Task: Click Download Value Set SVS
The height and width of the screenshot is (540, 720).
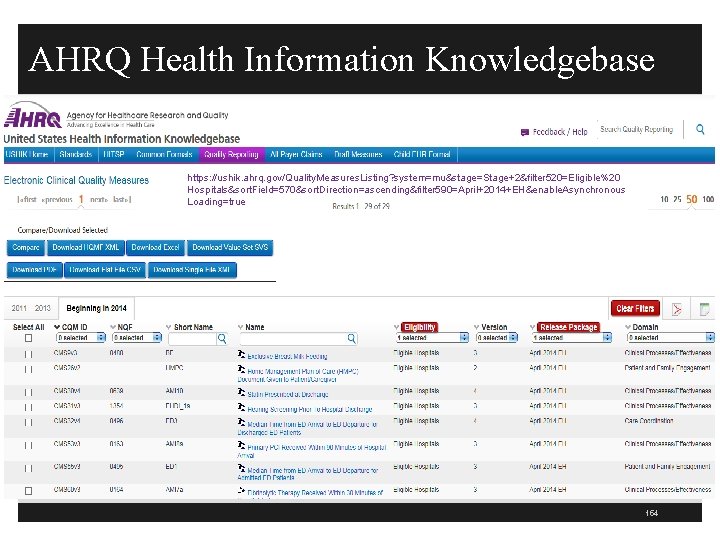Action: pos(230,248)
